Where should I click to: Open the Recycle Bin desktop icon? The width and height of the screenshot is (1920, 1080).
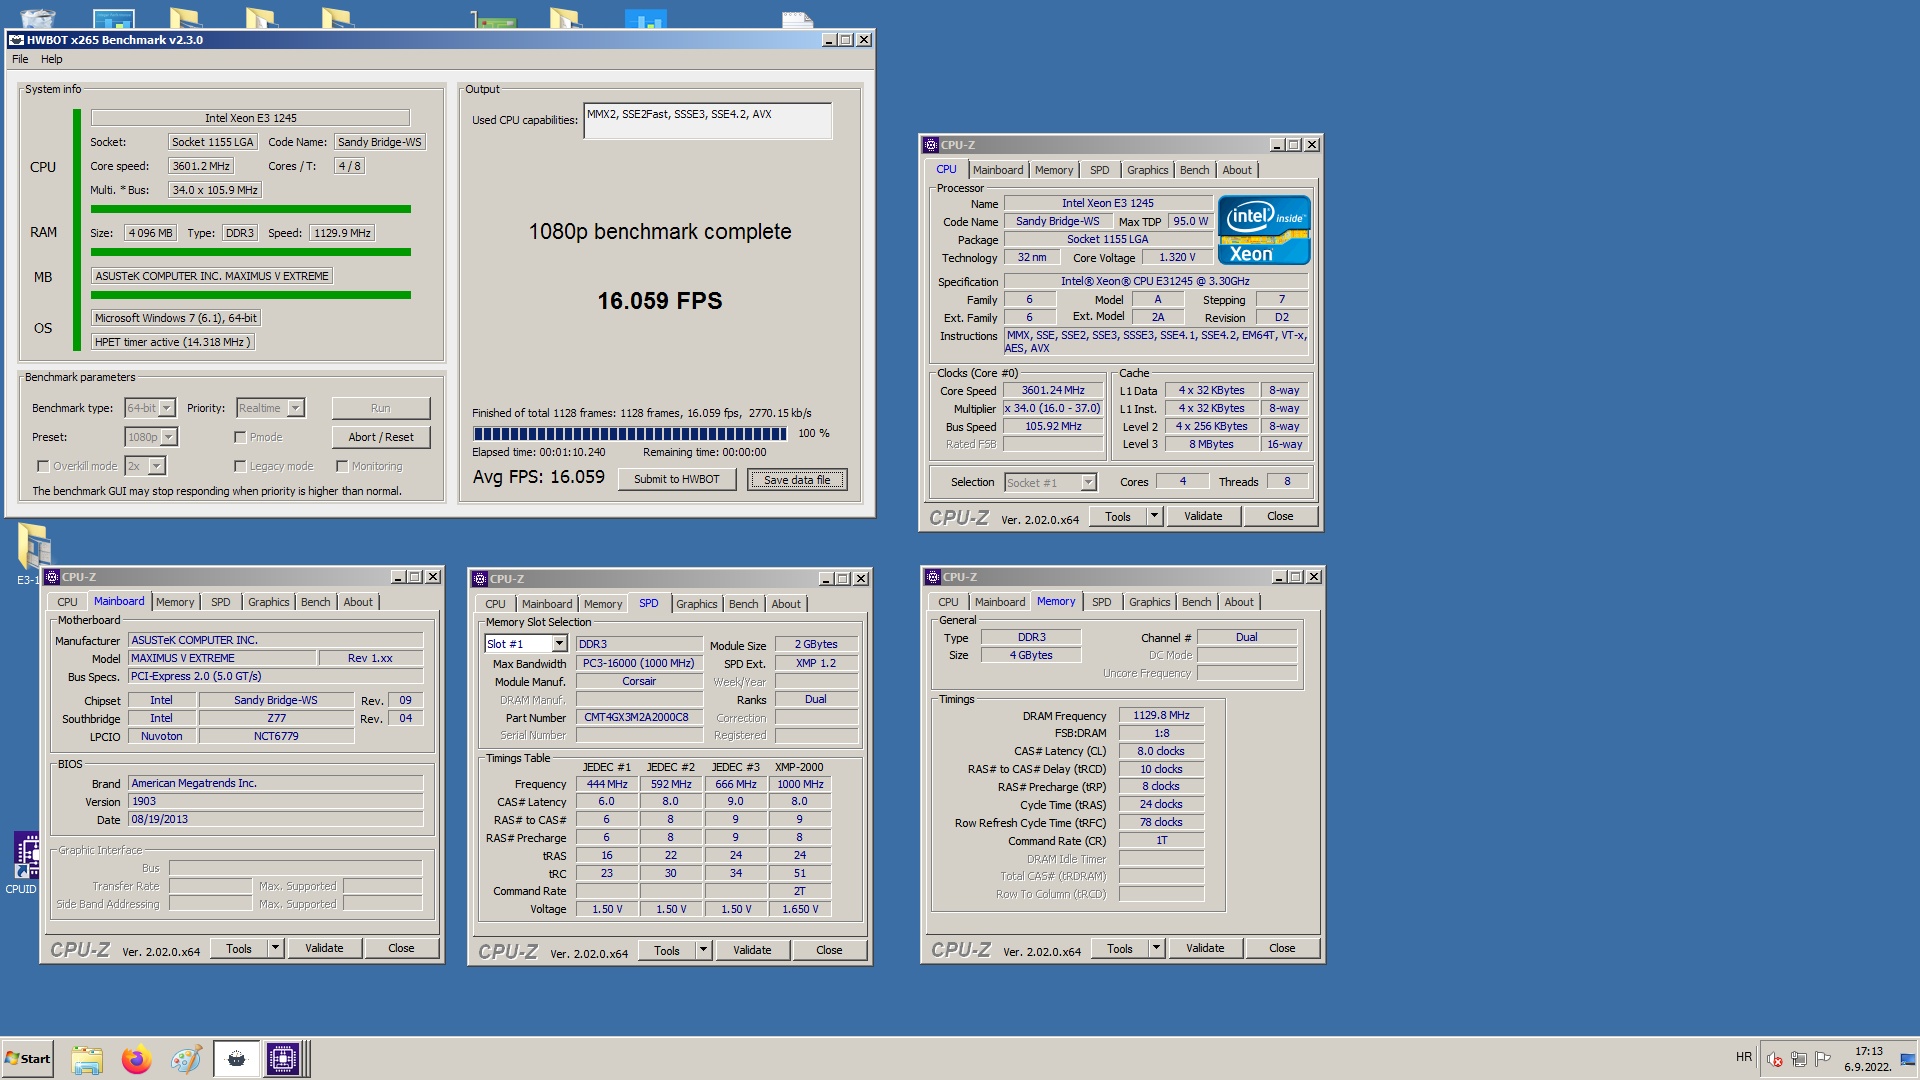37,17
